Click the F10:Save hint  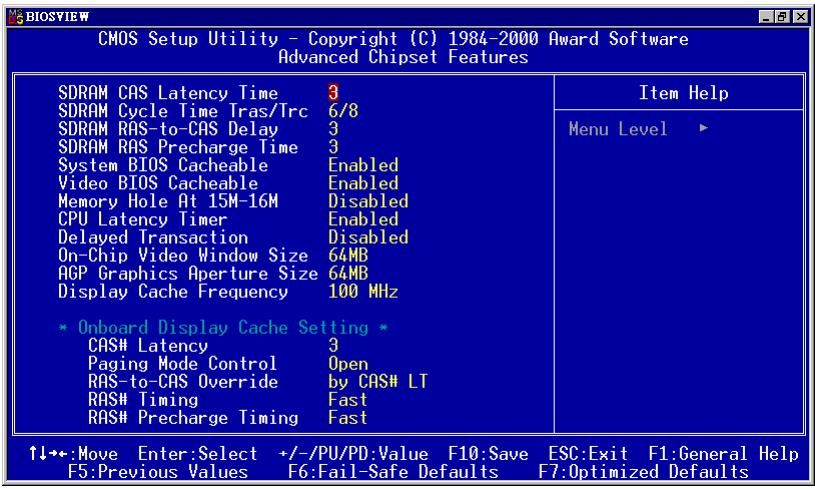[x=488, y=454]
